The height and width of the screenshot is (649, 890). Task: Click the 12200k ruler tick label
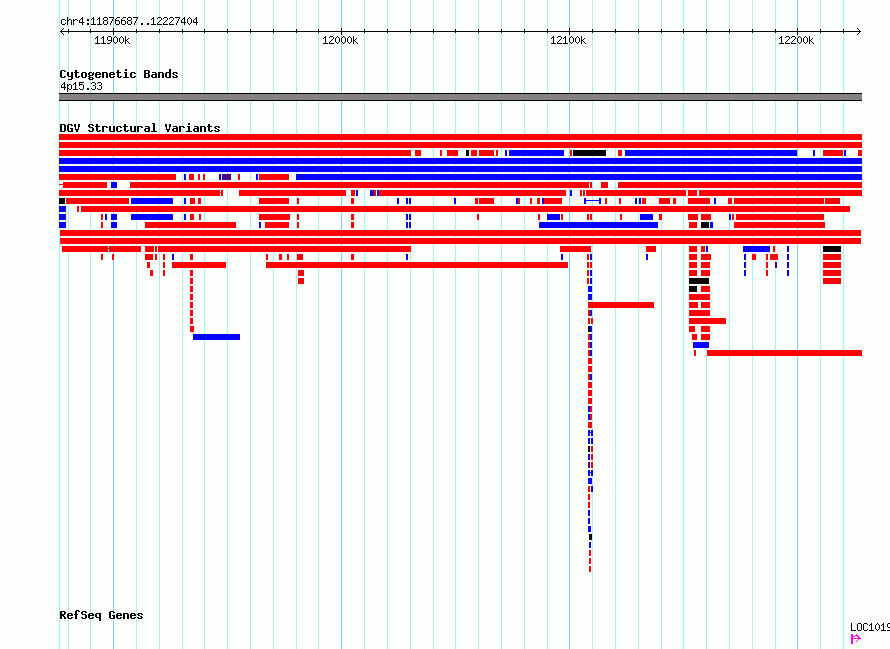click(796, 40)
